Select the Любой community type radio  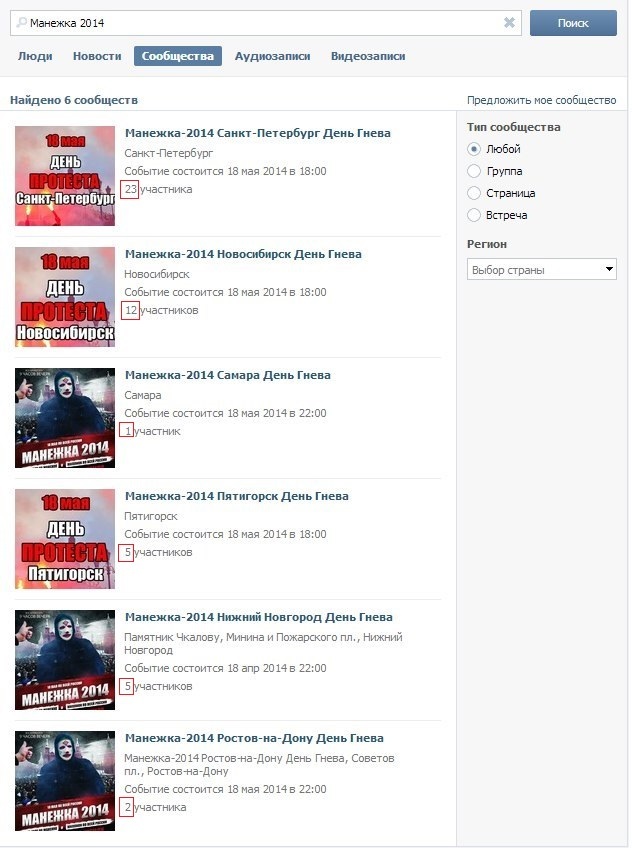(474, 149)
